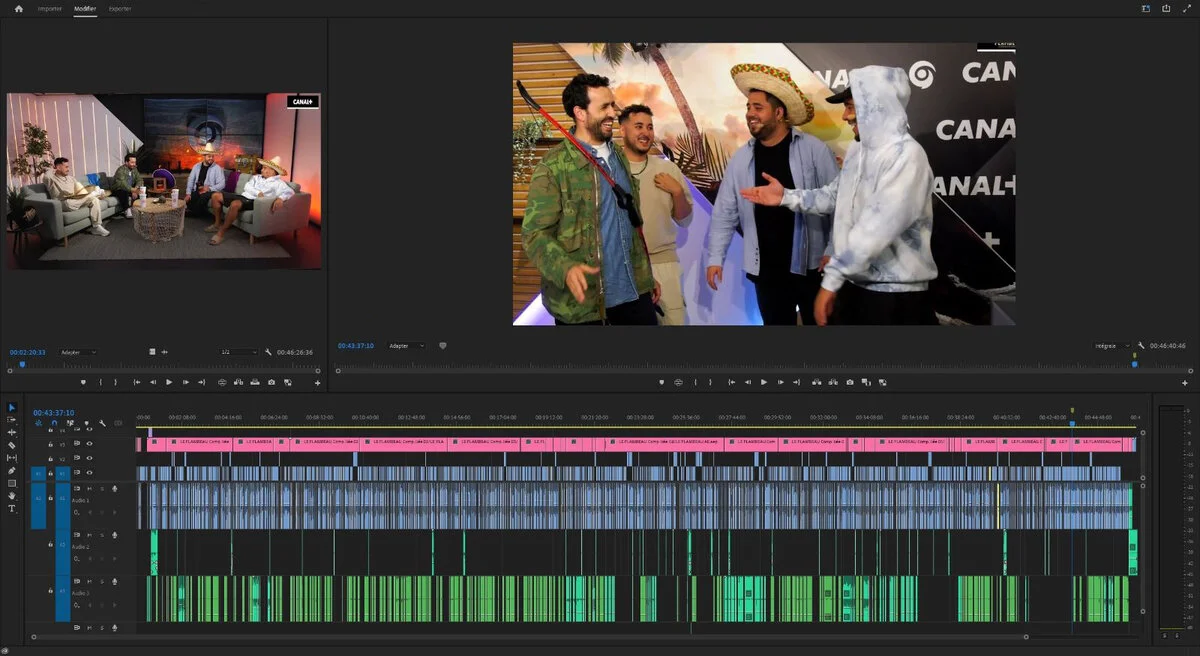The image size is (1200, 656).
Task: Select the Hand tool
Action: tap(12, 496)
